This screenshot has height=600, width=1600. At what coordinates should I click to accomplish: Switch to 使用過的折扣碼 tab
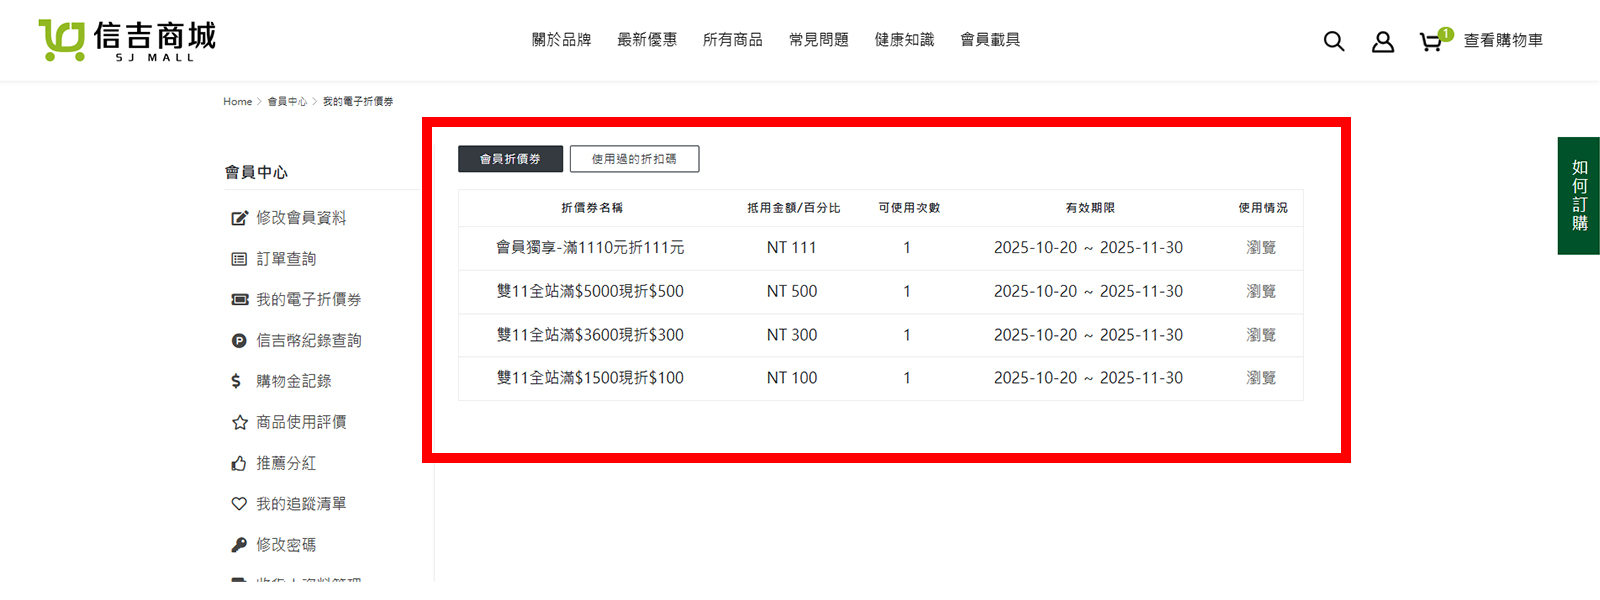point(634,159)
